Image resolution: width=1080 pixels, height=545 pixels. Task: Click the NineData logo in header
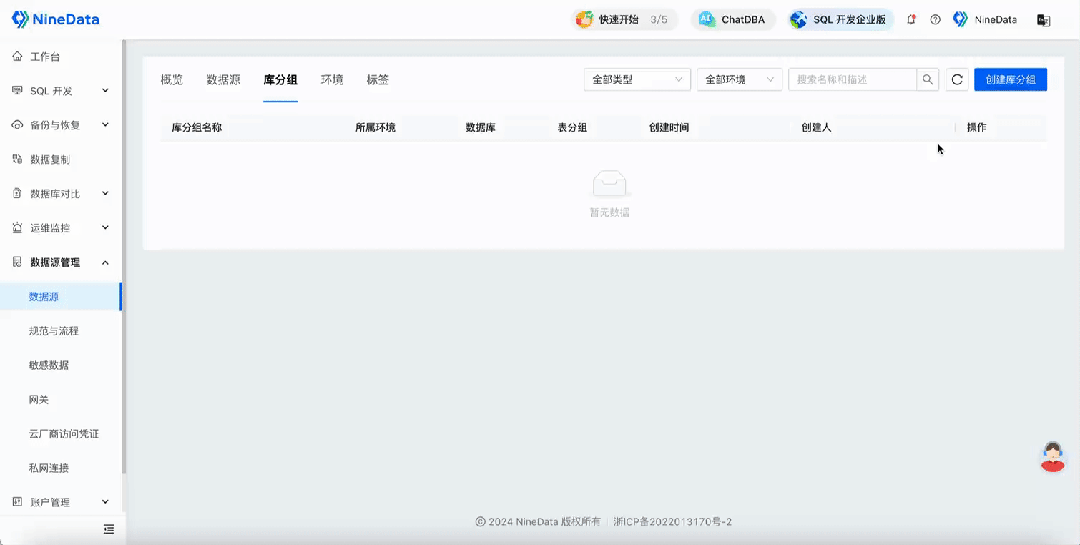click(55, 19)
